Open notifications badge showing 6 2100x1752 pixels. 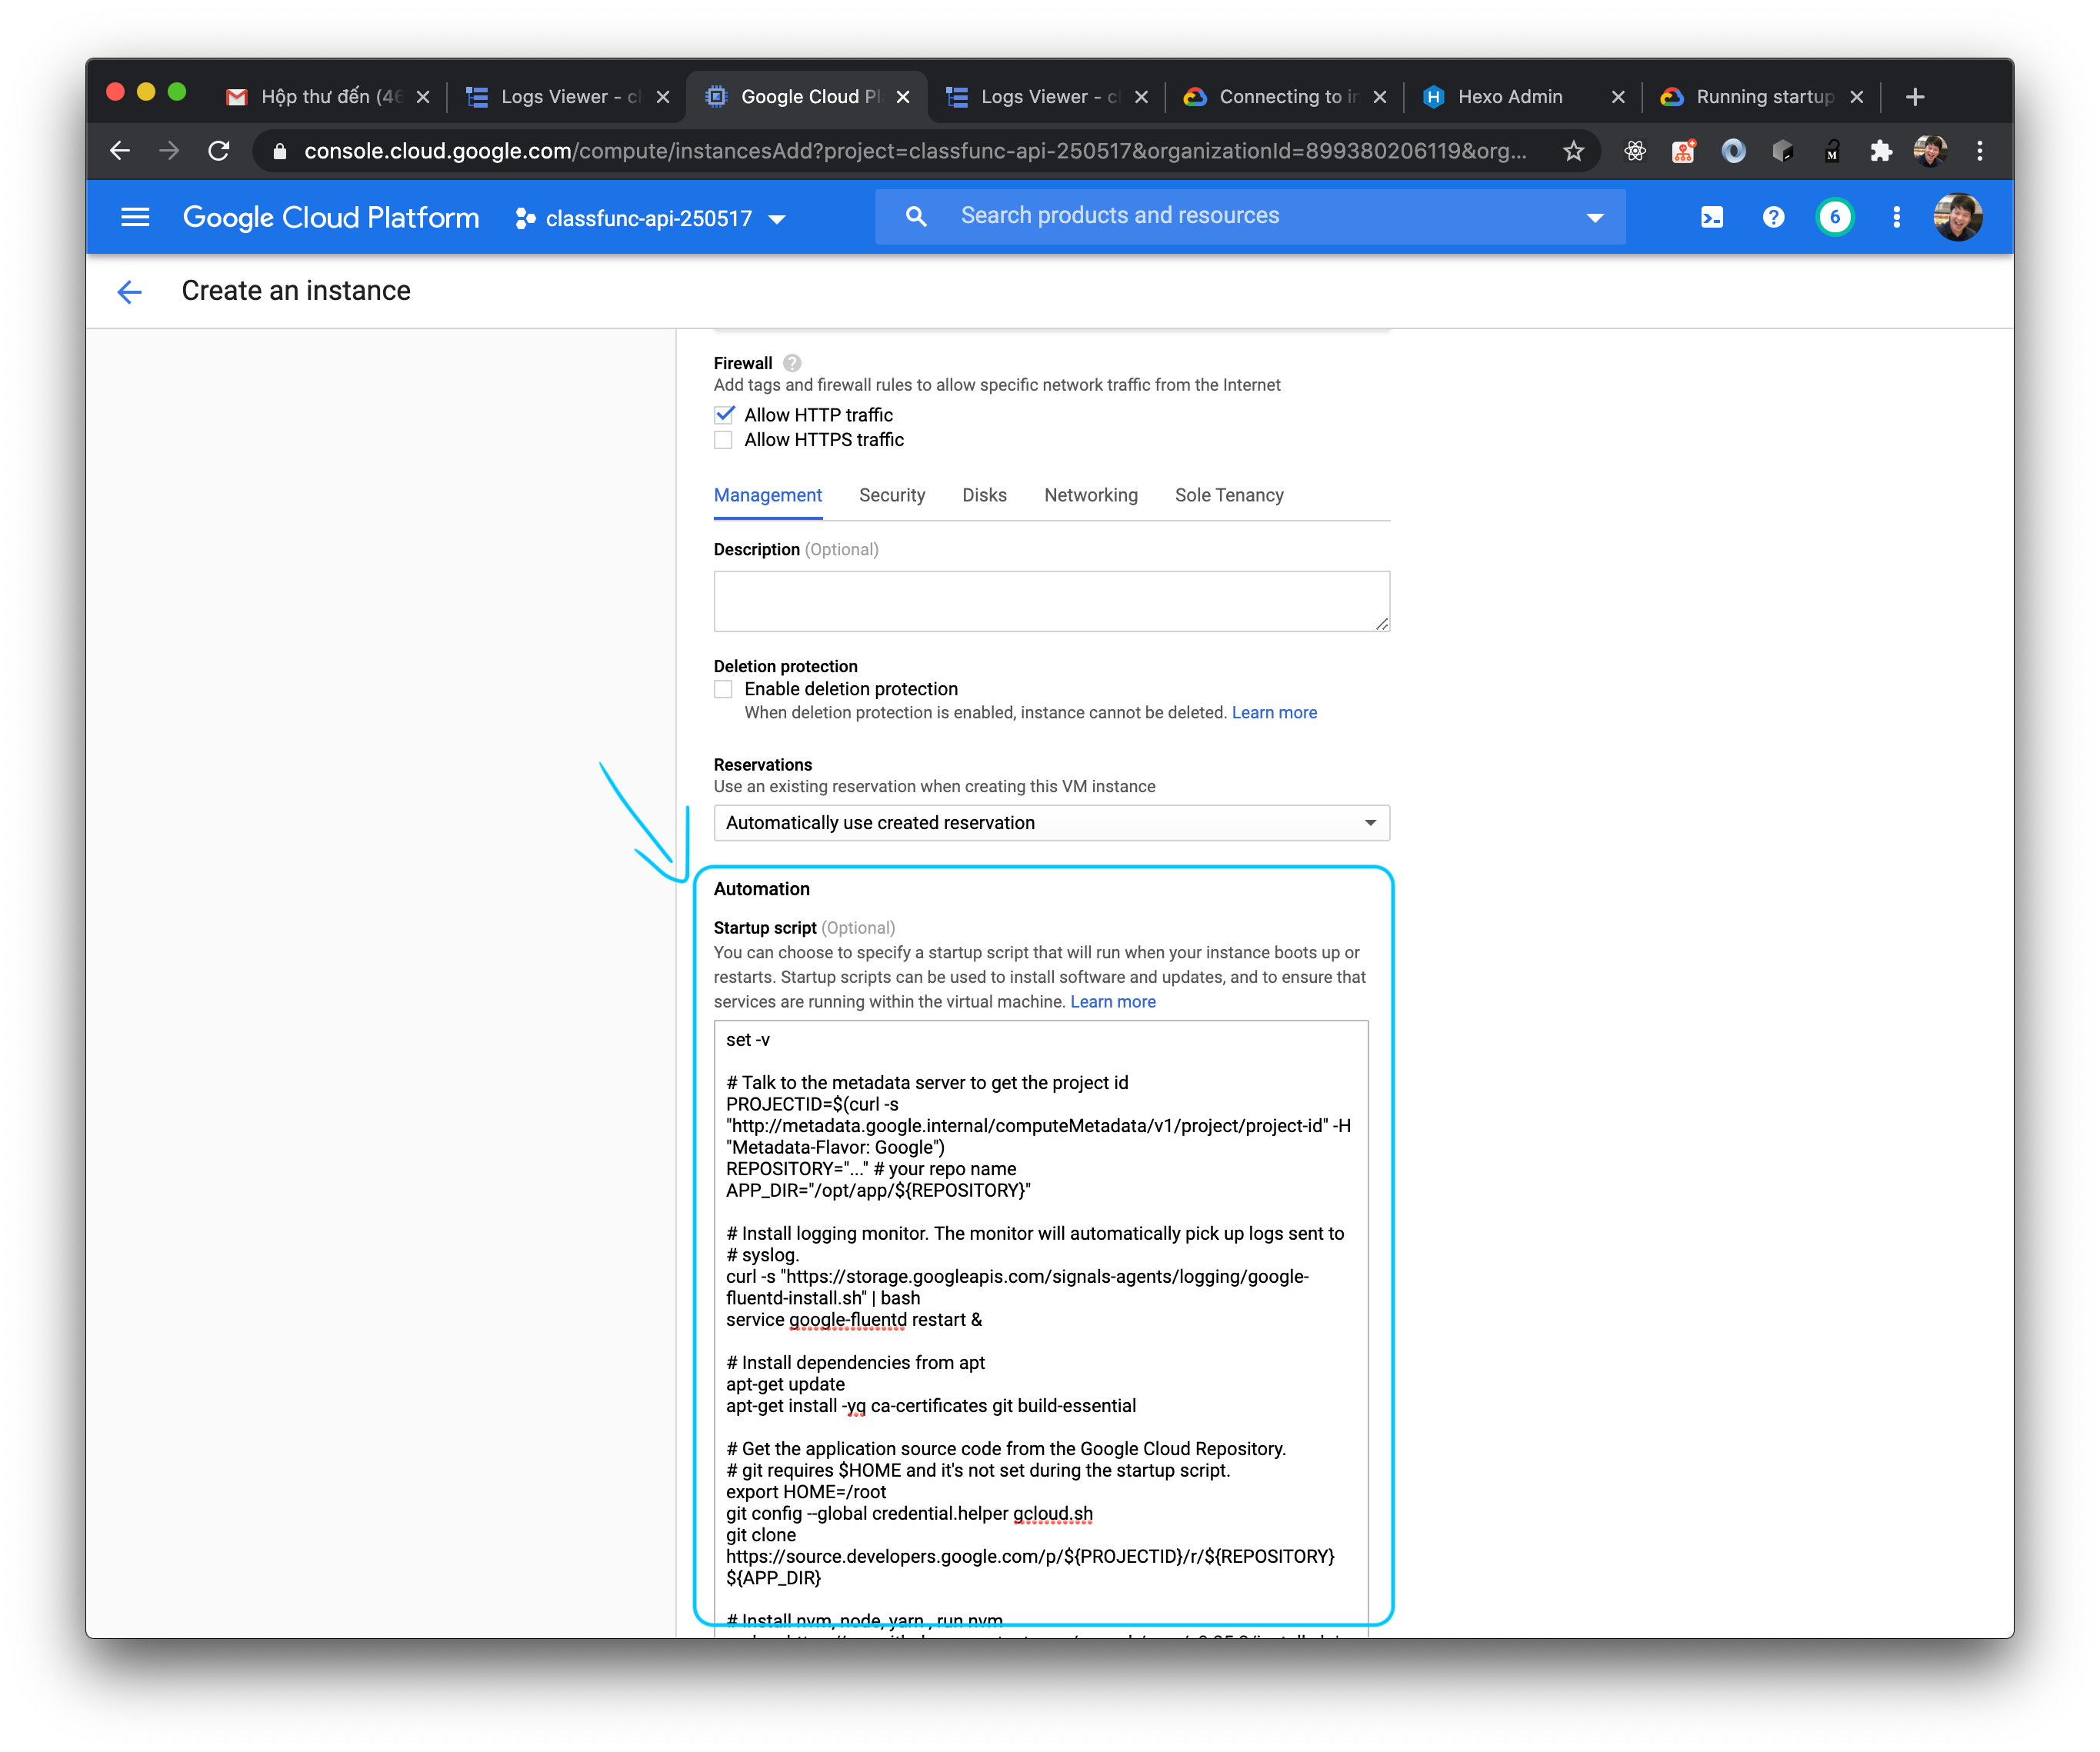1834,217
